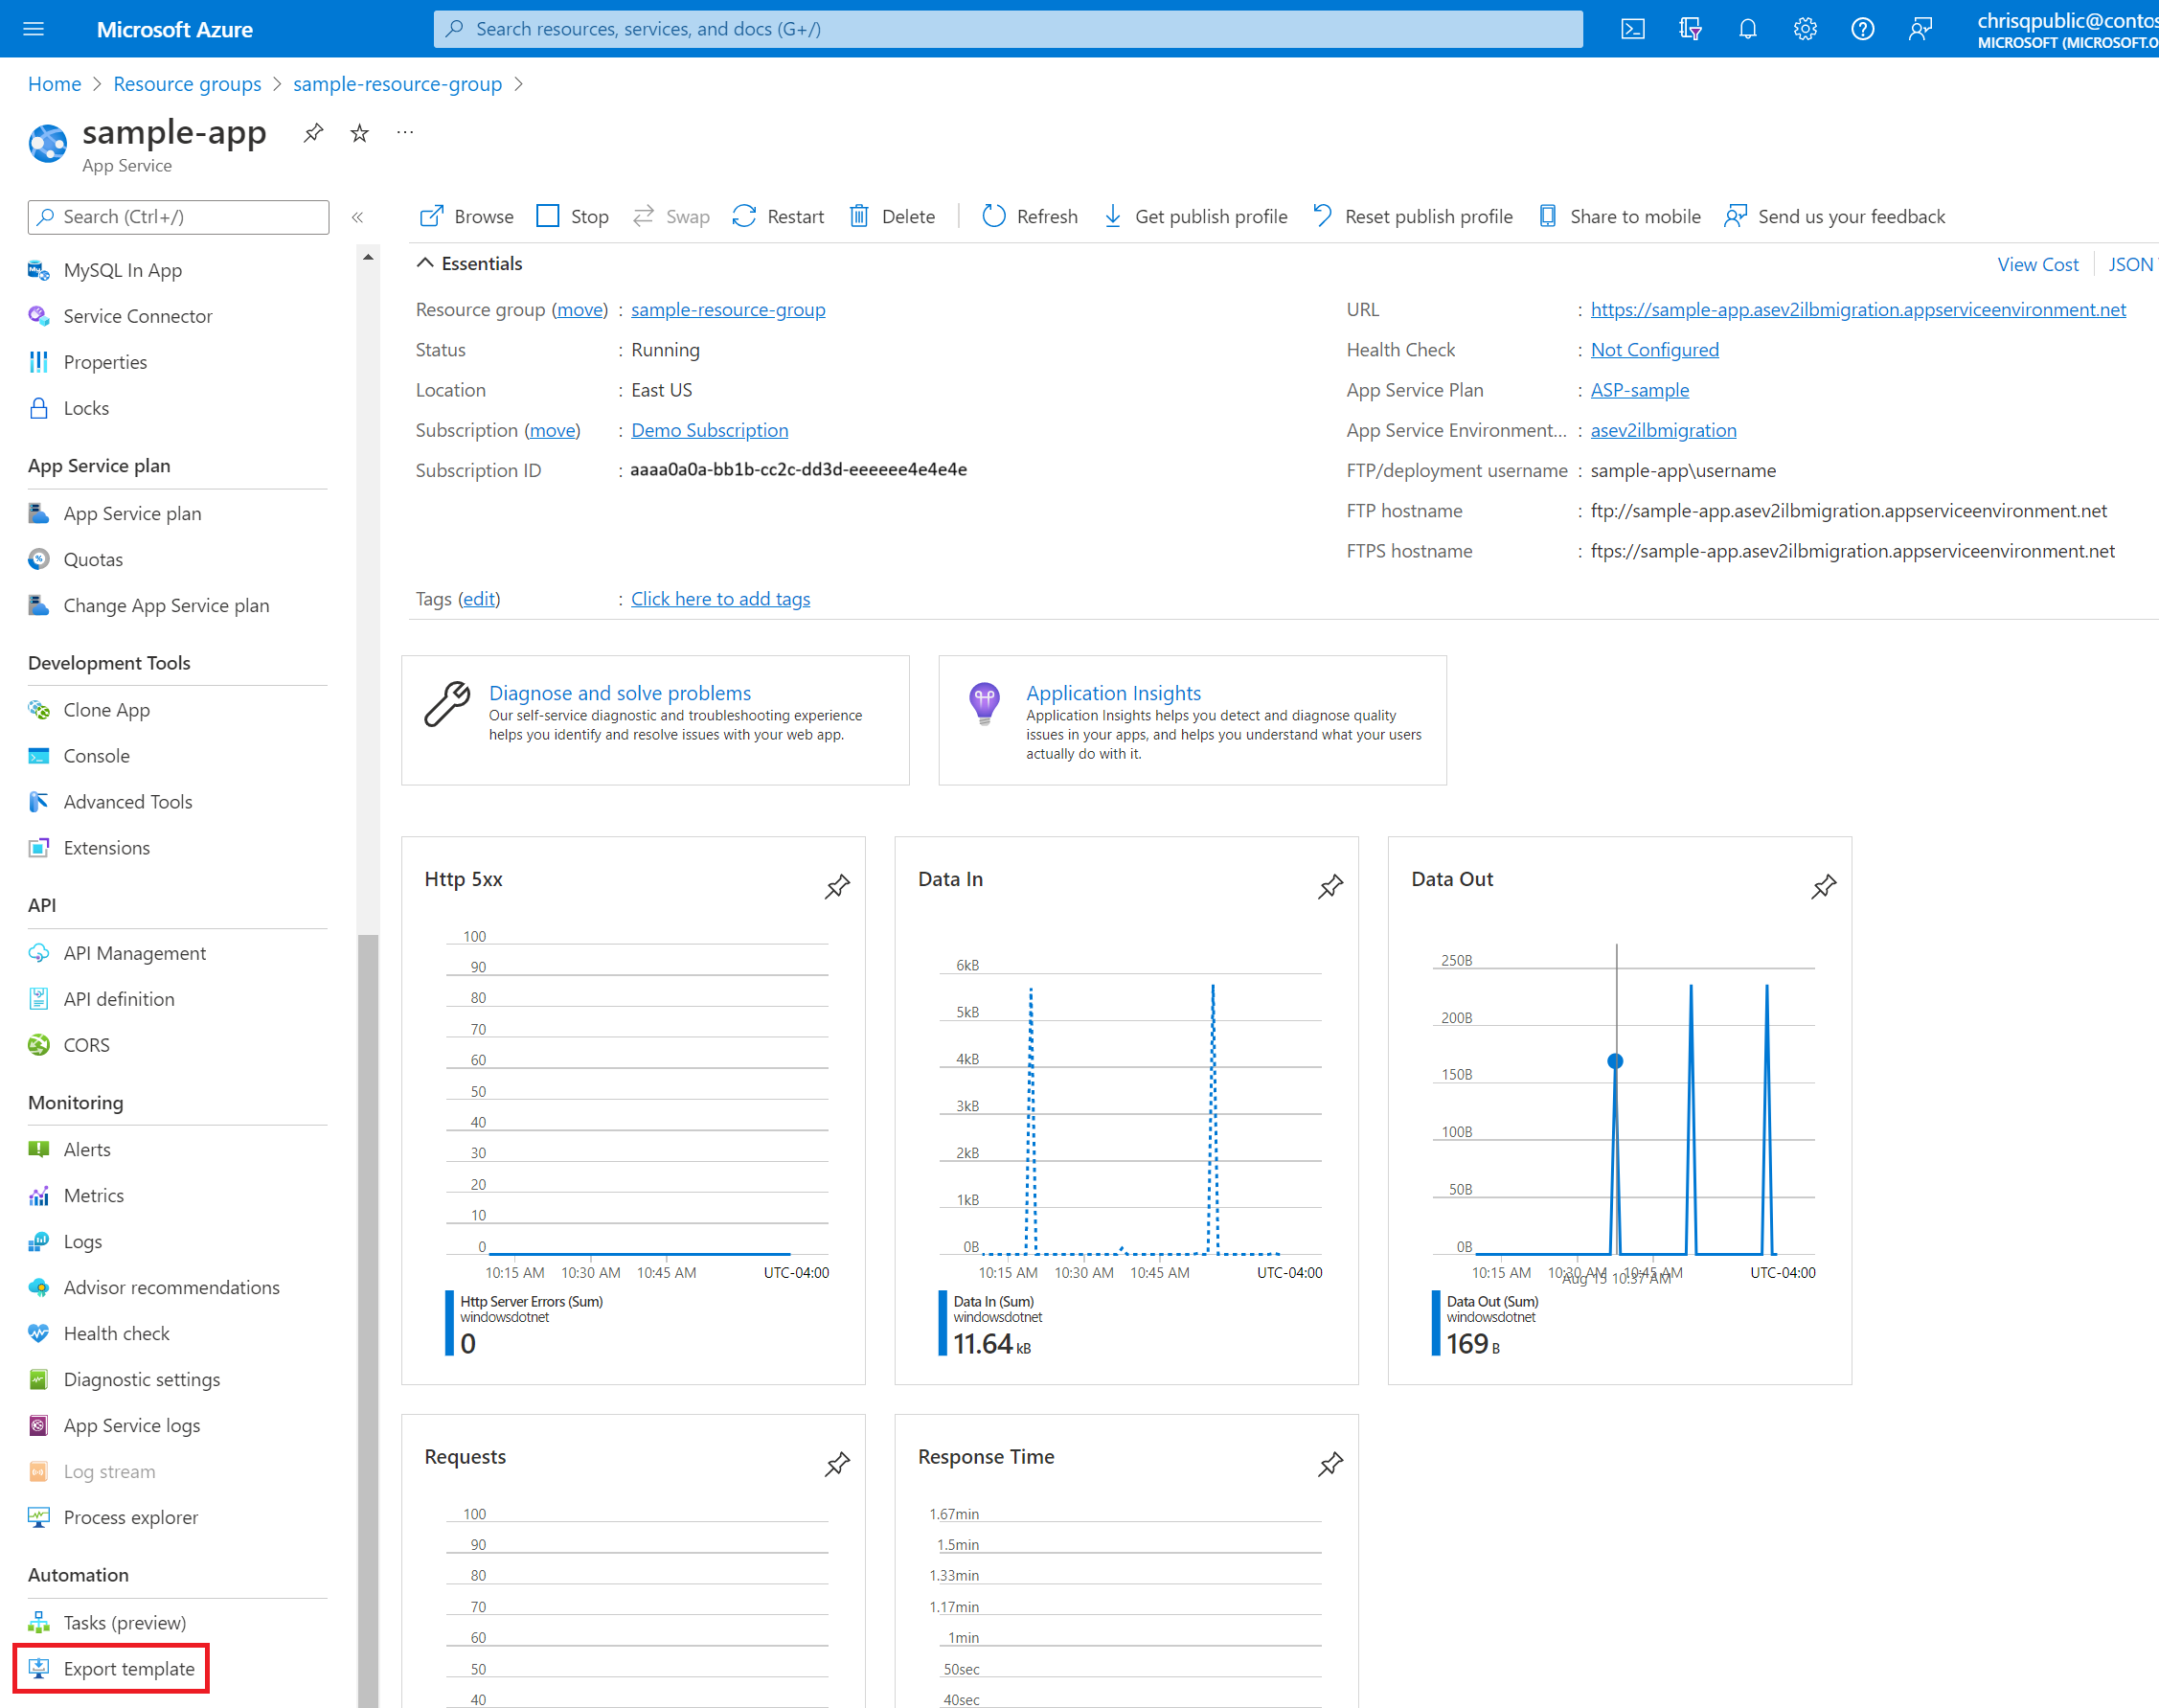Expand the Data In chart pin icon

(x=1330, y=888)
